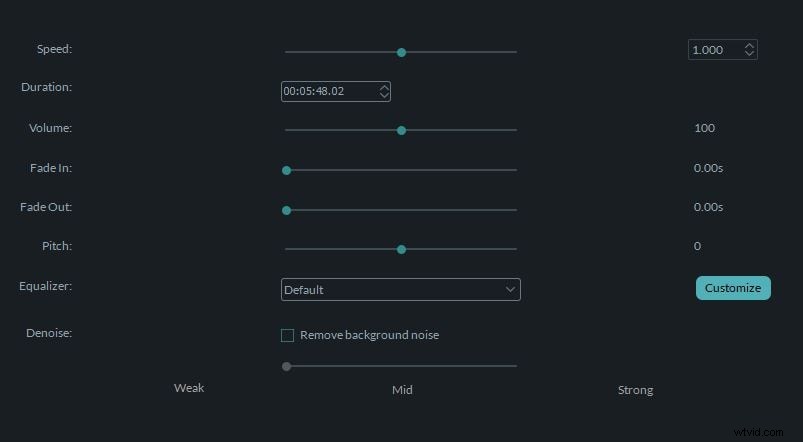
Task: Click the Denoise: label
Action: 49,333
